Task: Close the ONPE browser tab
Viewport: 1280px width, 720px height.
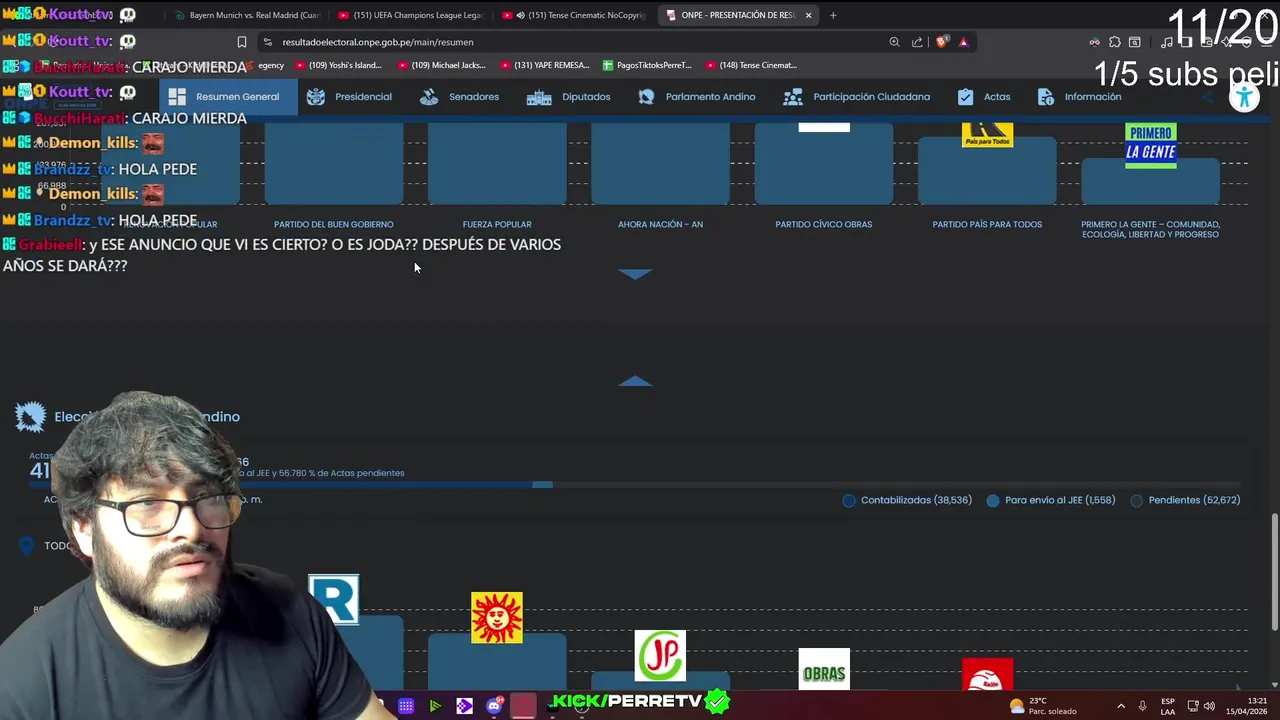Action: [808, 15]
